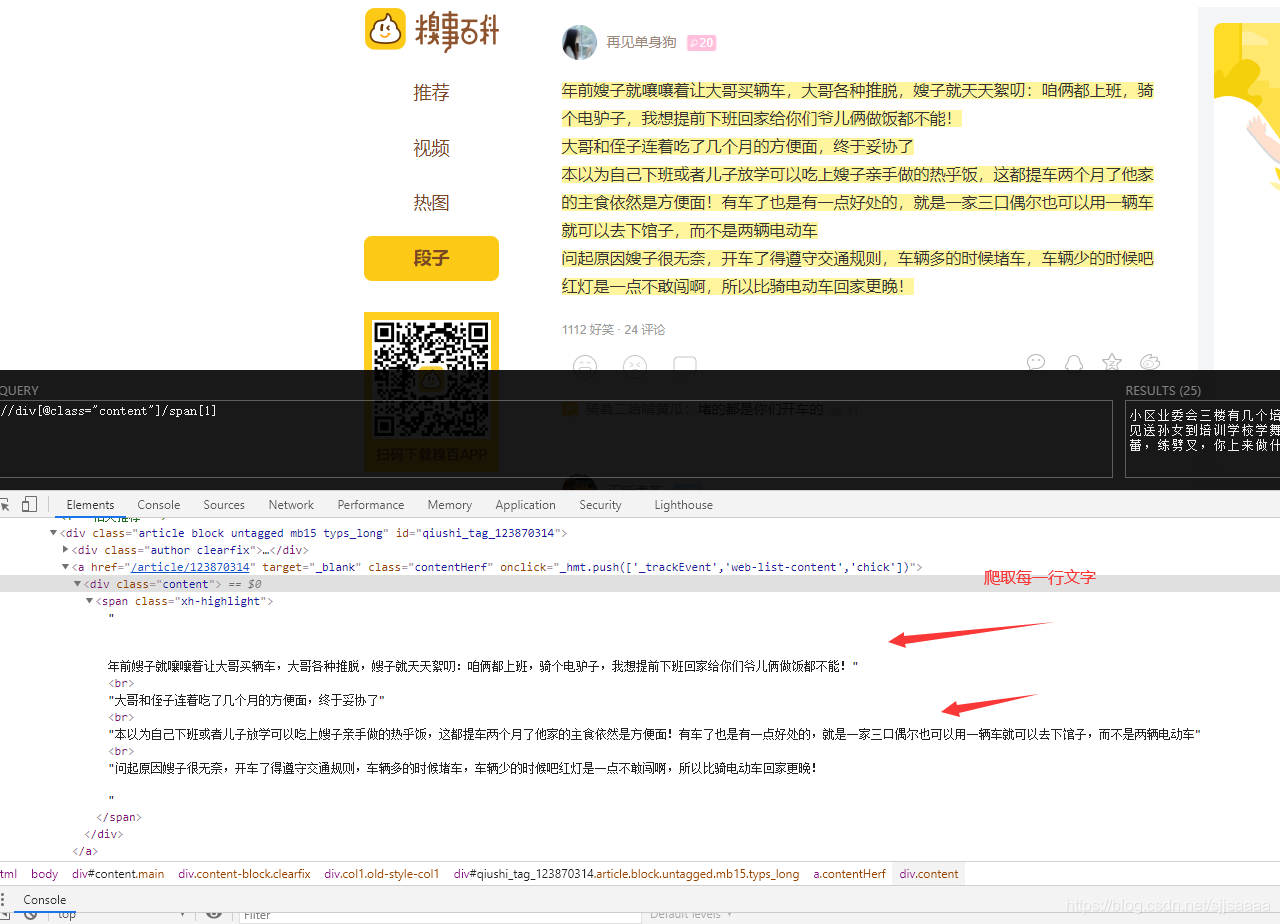Select the closing </div> tag line
This screenshot has height=924, width=1280.
tap(103, 834)
